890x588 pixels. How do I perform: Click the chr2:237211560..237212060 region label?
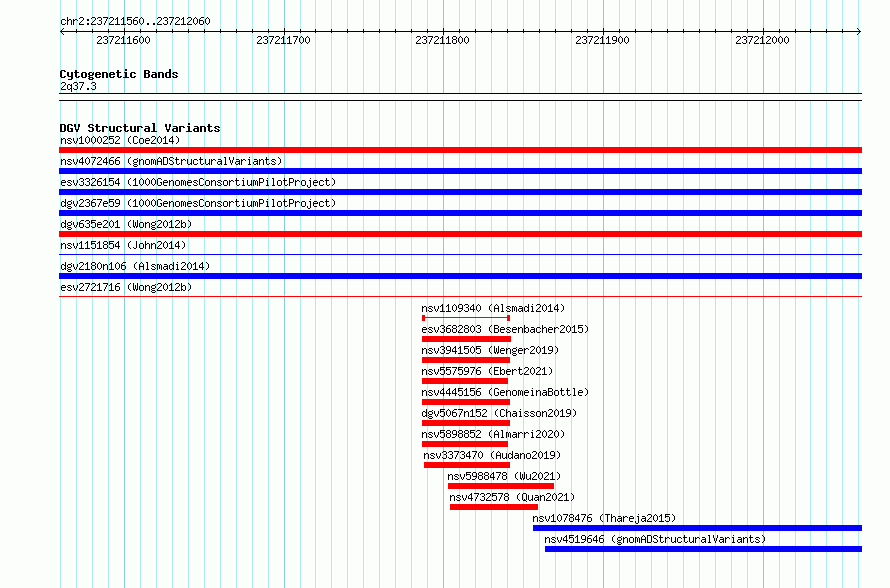click(x=135, y=21)
